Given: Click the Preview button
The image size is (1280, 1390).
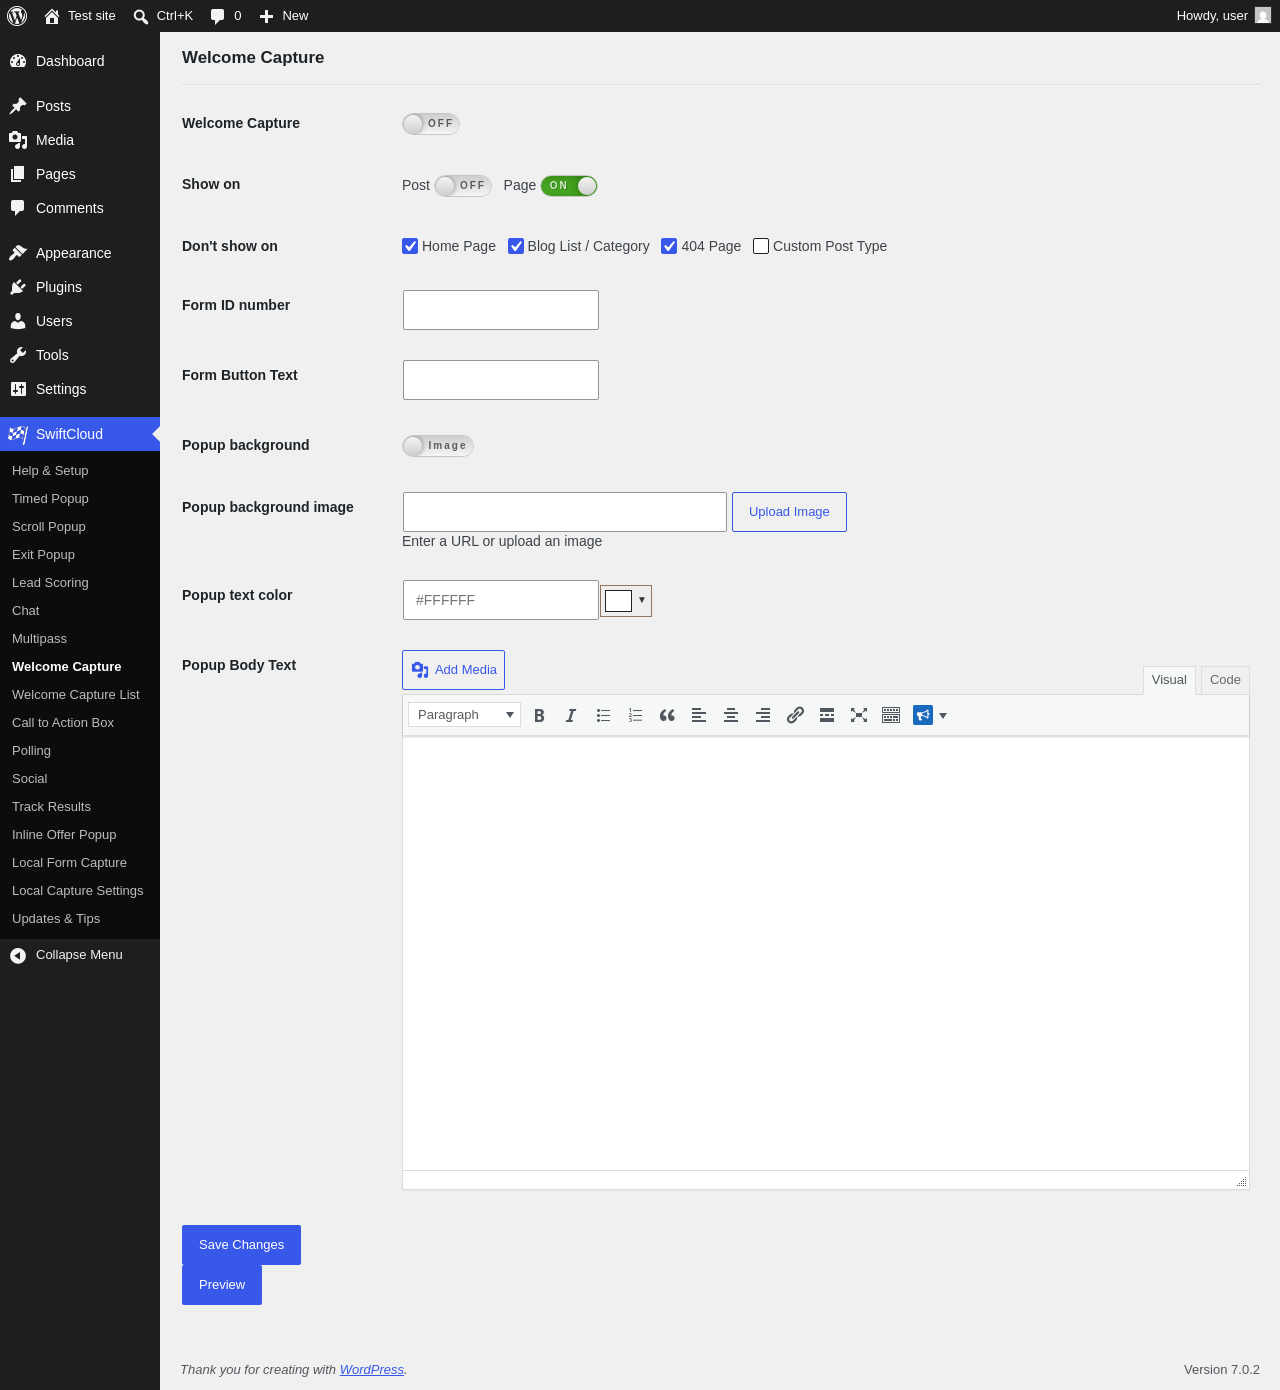Looking at the screenshot, I should [x=222, y=1285].
